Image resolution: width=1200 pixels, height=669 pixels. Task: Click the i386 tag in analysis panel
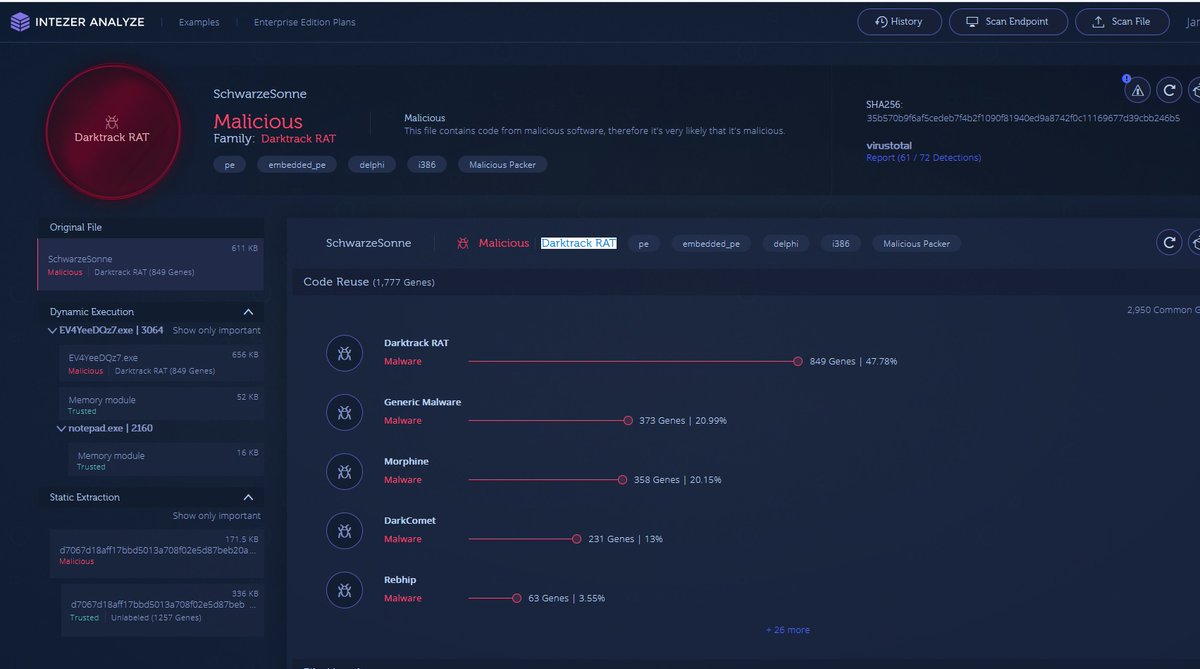point(841,243)
